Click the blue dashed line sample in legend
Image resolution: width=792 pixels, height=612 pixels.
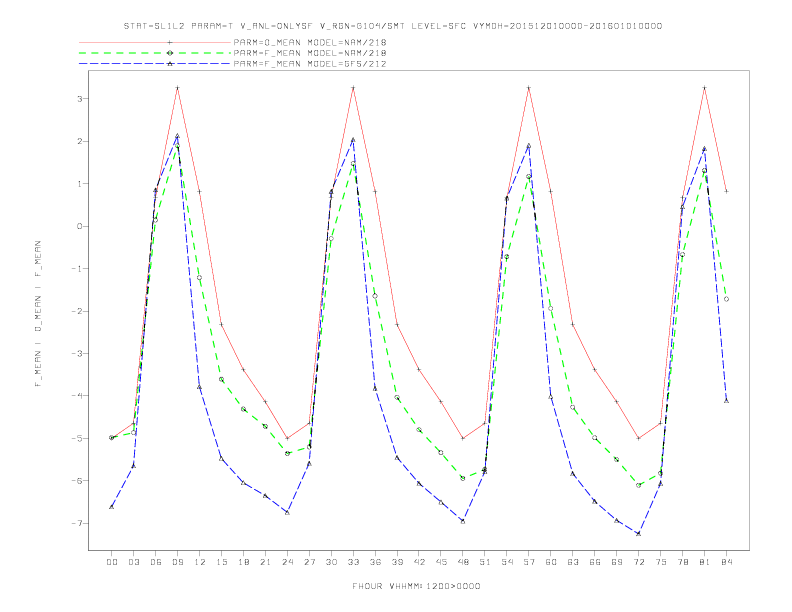(155, 64)
